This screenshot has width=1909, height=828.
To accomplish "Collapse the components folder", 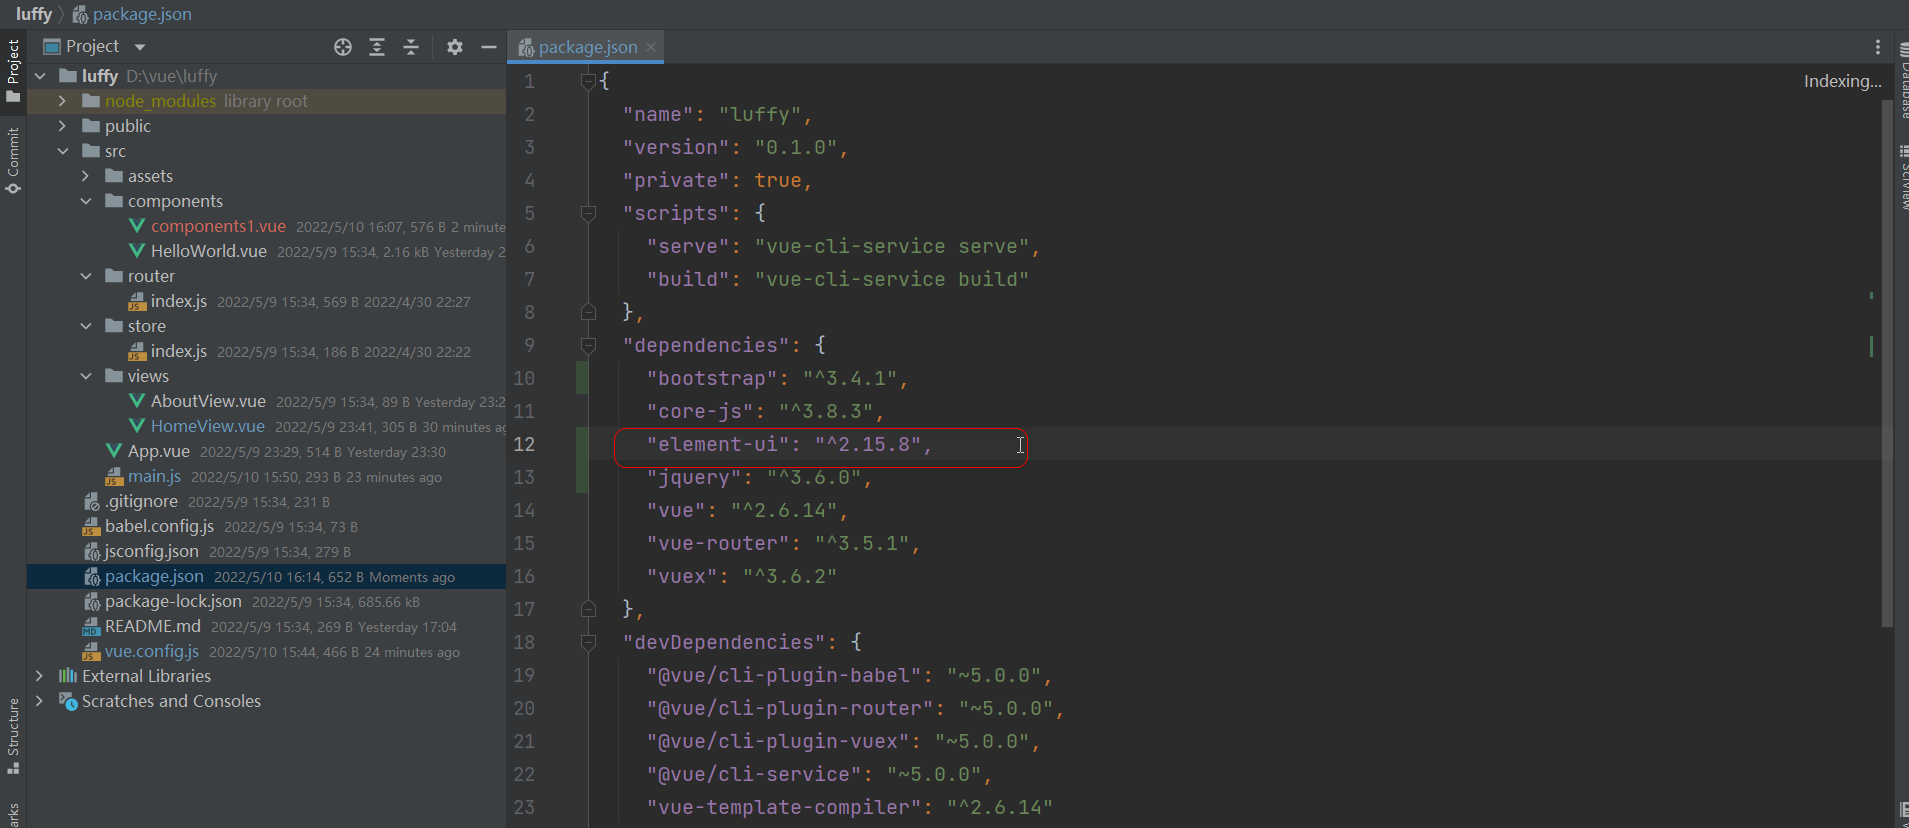I will coord(85,201).
